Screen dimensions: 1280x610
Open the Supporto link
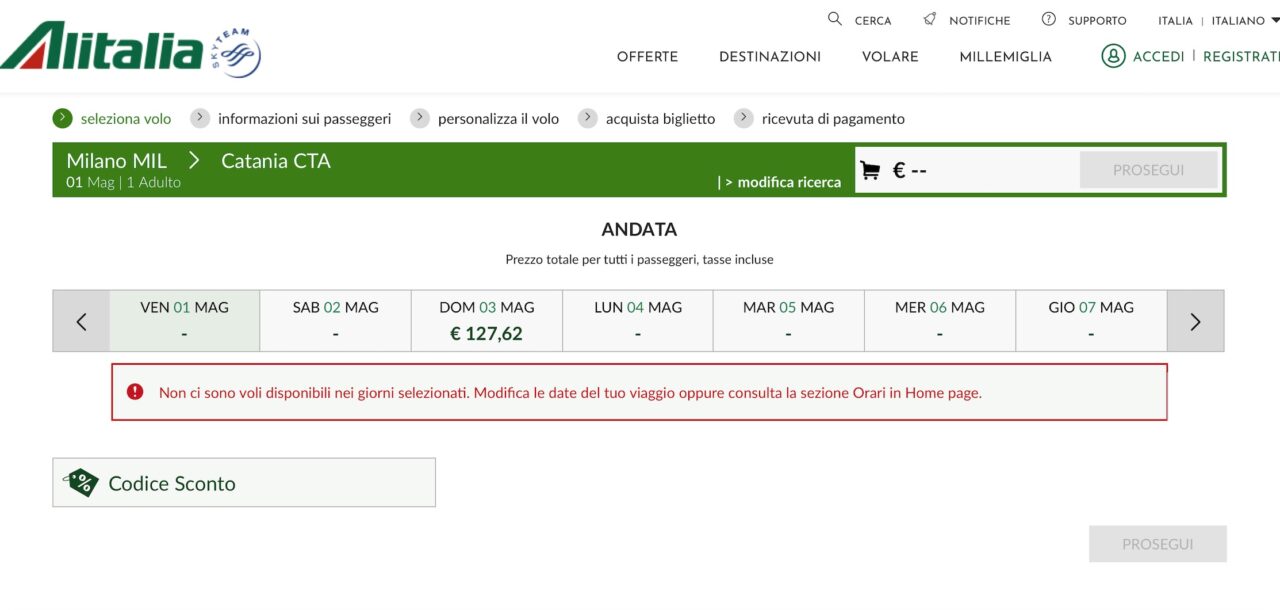coord(1097,20)
